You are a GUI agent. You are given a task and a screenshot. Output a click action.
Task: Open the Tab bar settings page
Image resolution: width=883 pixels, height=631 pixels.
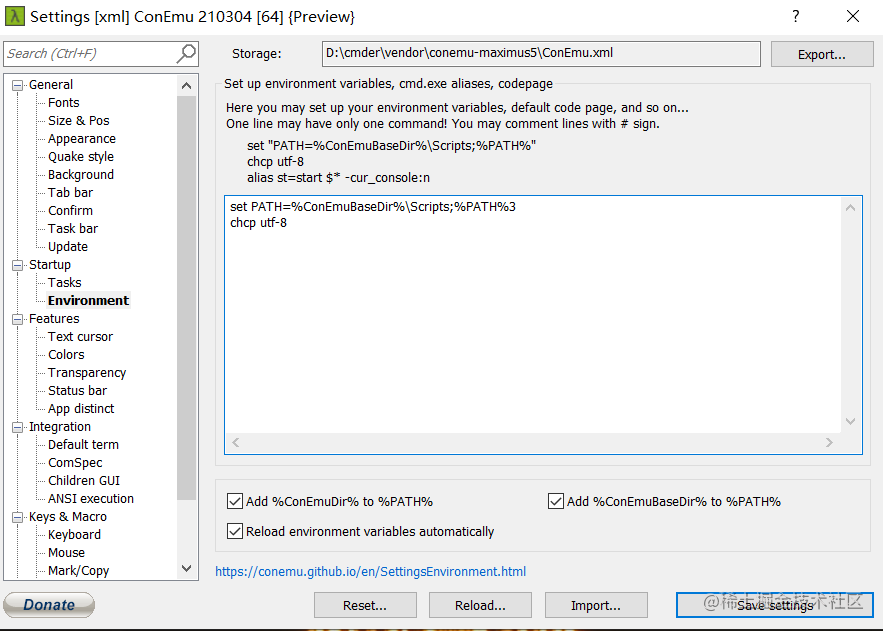point(70,193)
